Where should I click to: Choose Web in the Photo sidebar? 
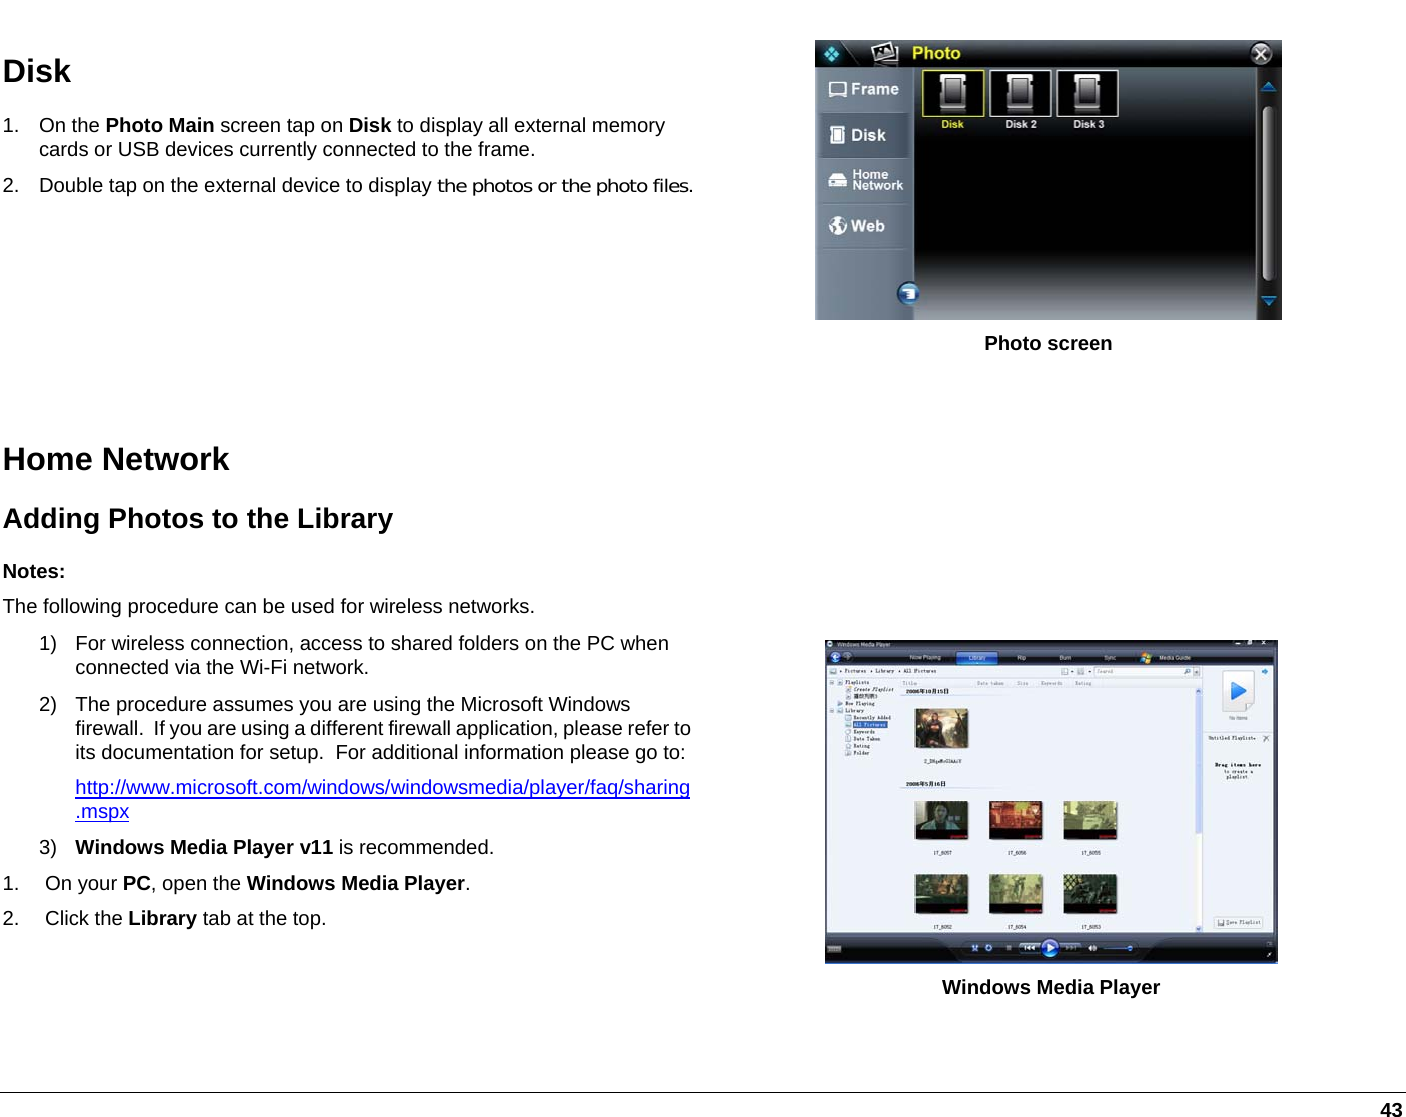click(x=864, y=226)
